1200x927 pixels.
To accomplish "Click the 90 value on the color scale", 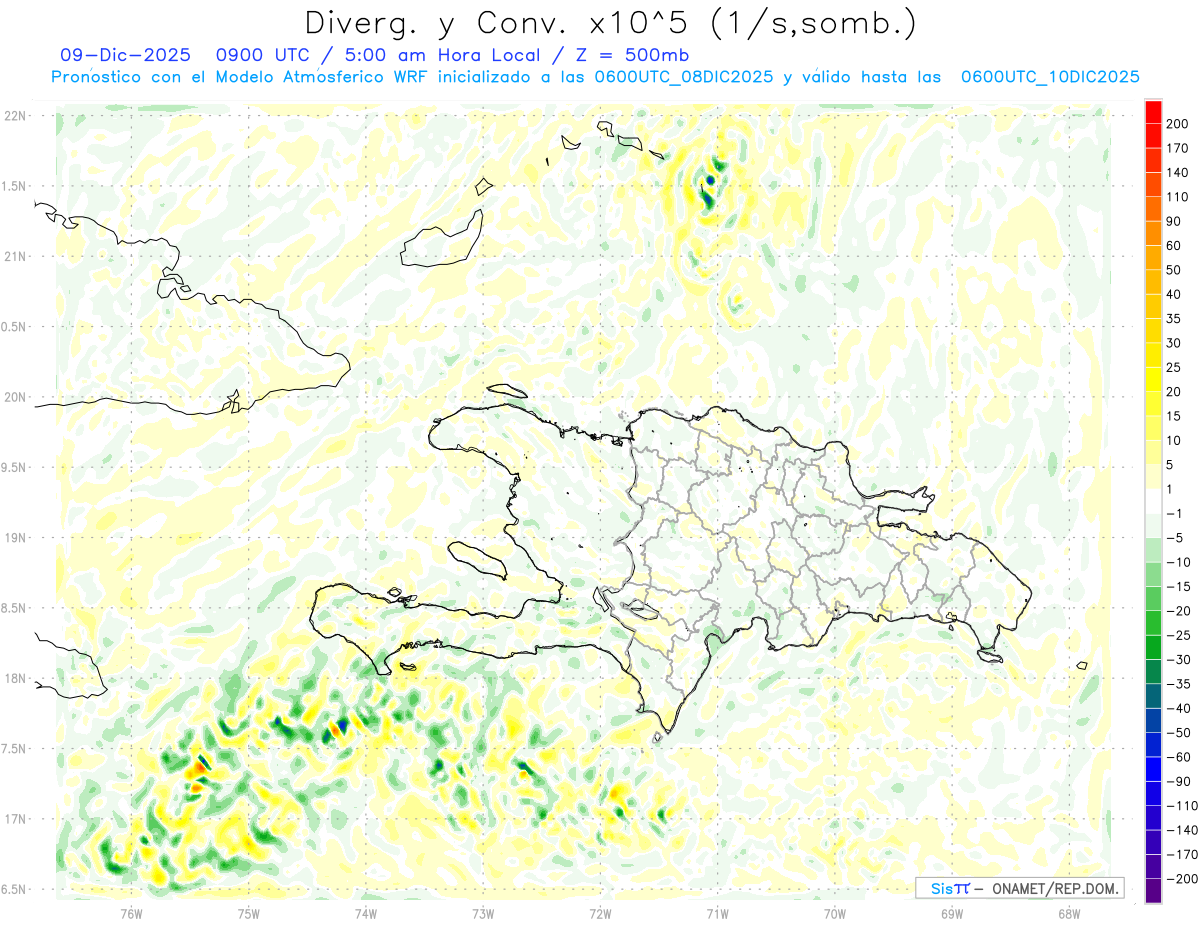I will tap(1174, 221).
